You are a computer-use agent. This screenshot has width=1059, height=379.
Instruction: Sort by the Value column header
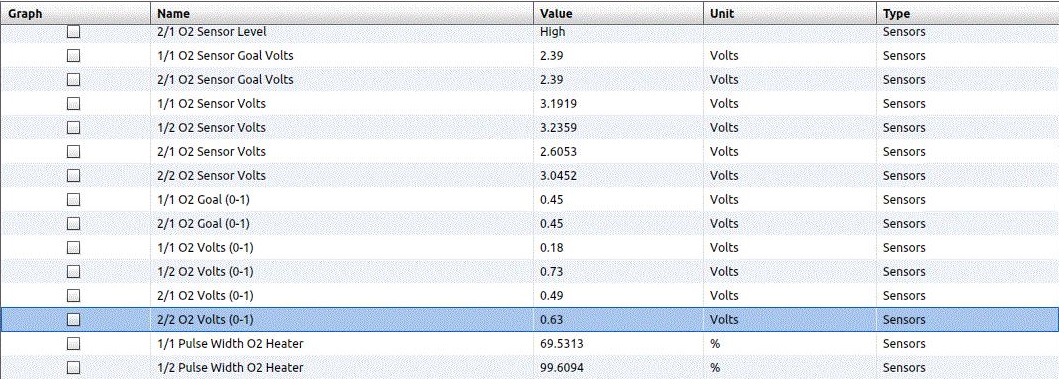click(x=618, y=14)
